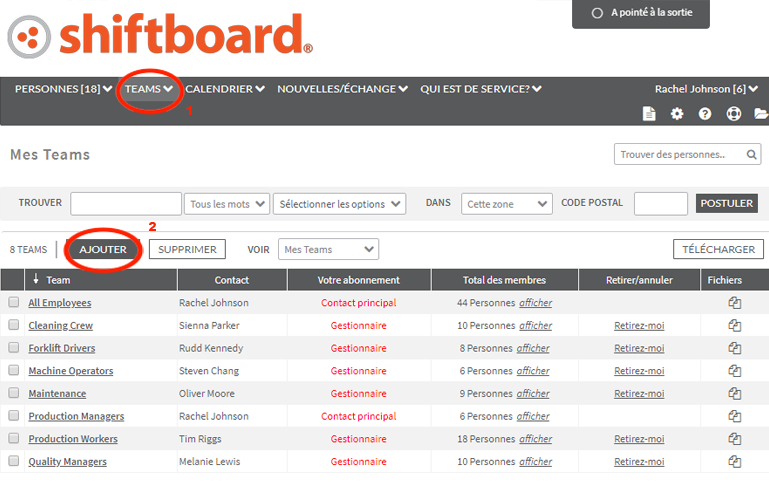Check the Forklift Drivers row checkbox
The image size is (769, 487).
coord(14,347)
